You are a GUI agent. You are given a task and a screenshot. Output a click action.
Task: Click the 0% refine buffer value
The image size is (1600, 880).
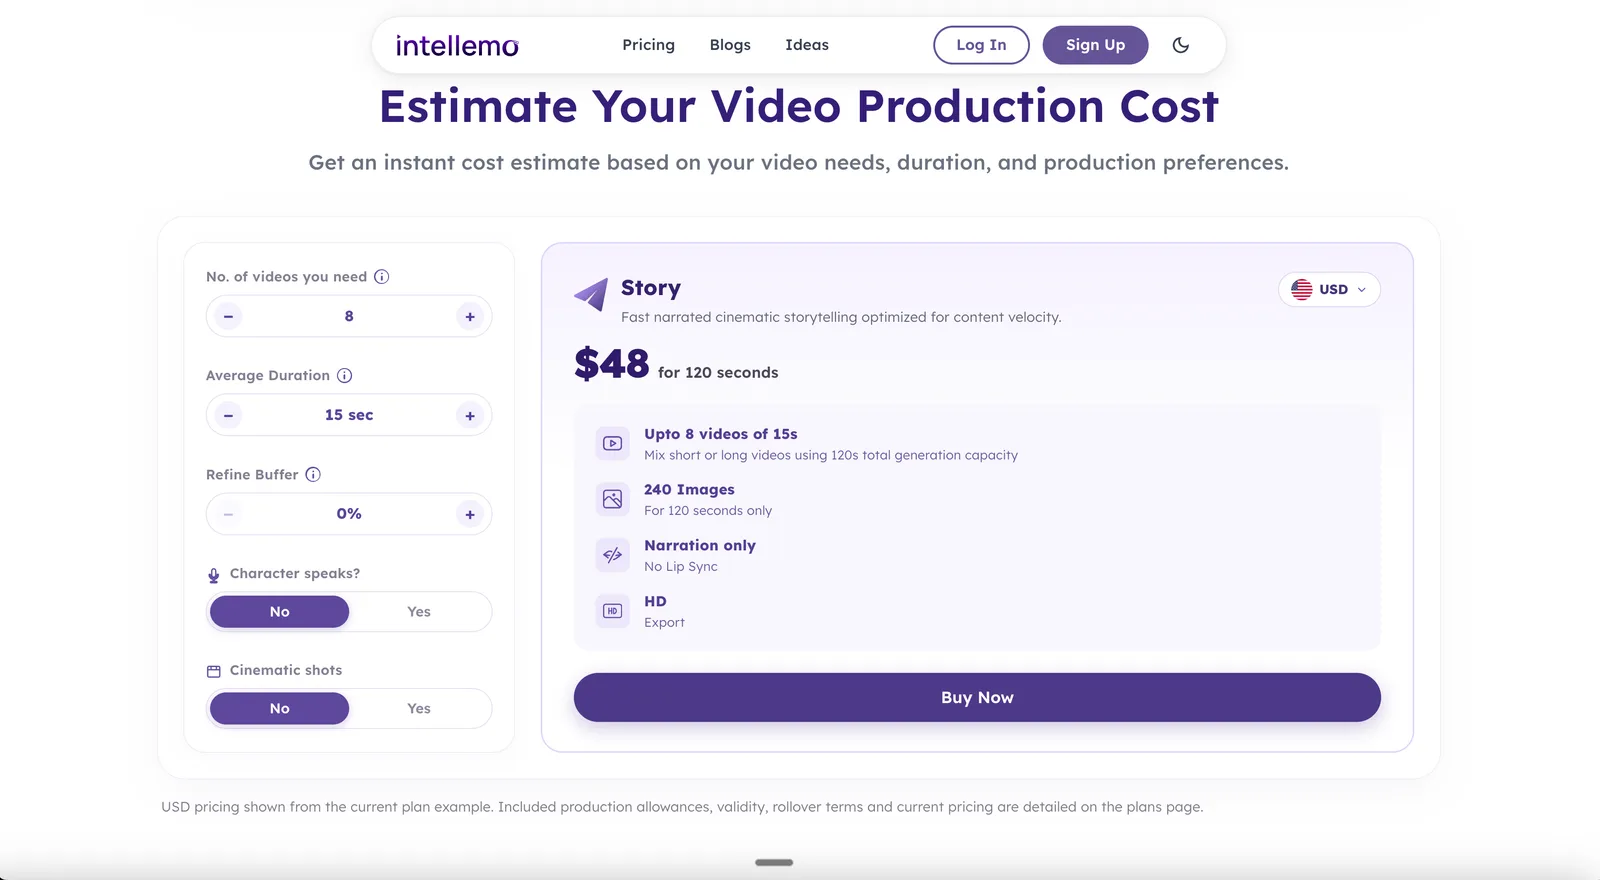click(349, 515)
